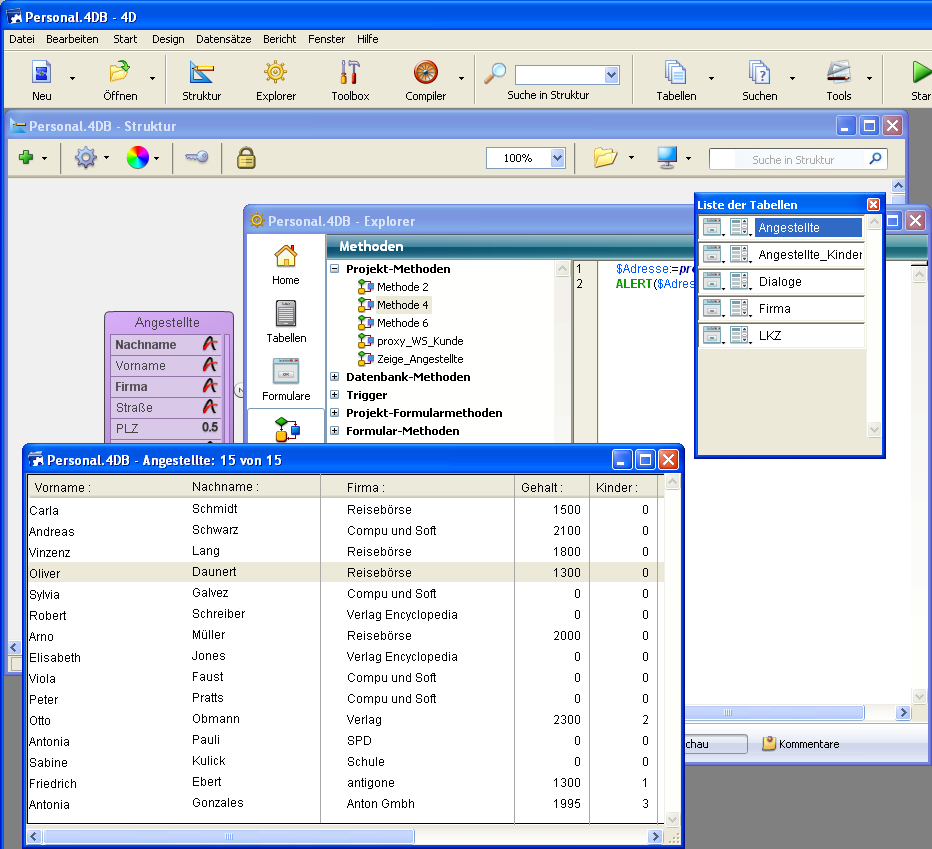
Task: Expand the Datenbank-Methoden tree node
Action: tap(334, 377)
